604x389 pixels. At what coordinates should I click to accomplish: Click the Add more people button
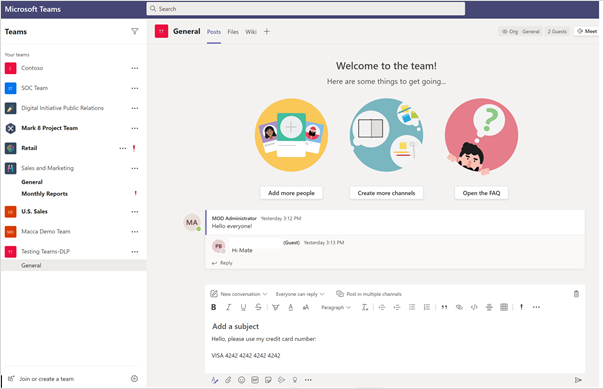[x=291, y=193]
